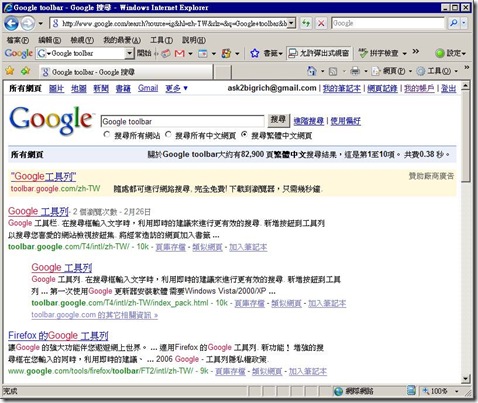
Task: Select the 搜尋所有網站 radio button
Action: coord(107,135)
